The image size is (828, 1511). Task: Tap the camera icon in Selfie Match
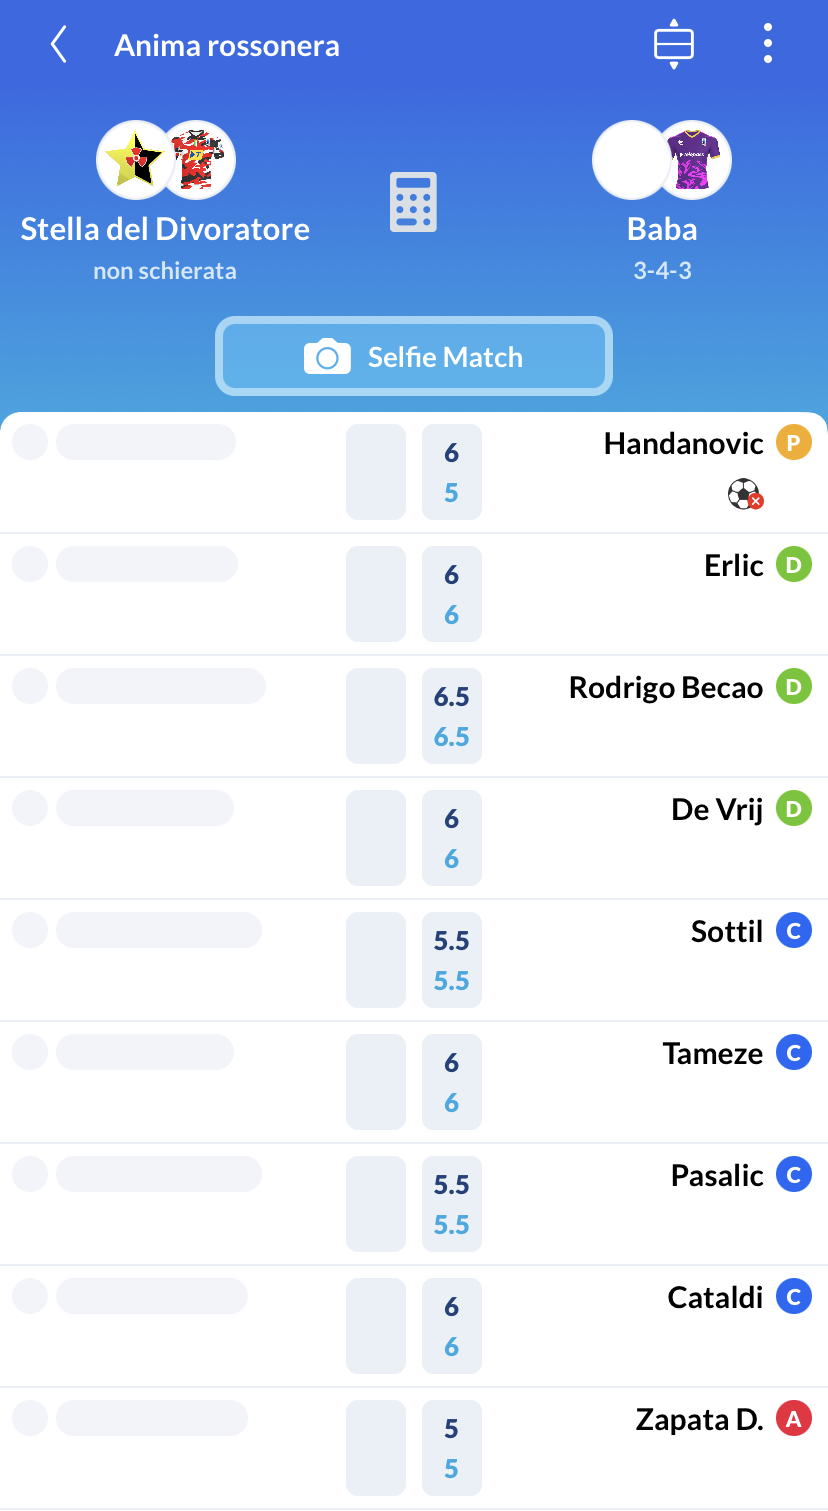[x=327, y=357]
